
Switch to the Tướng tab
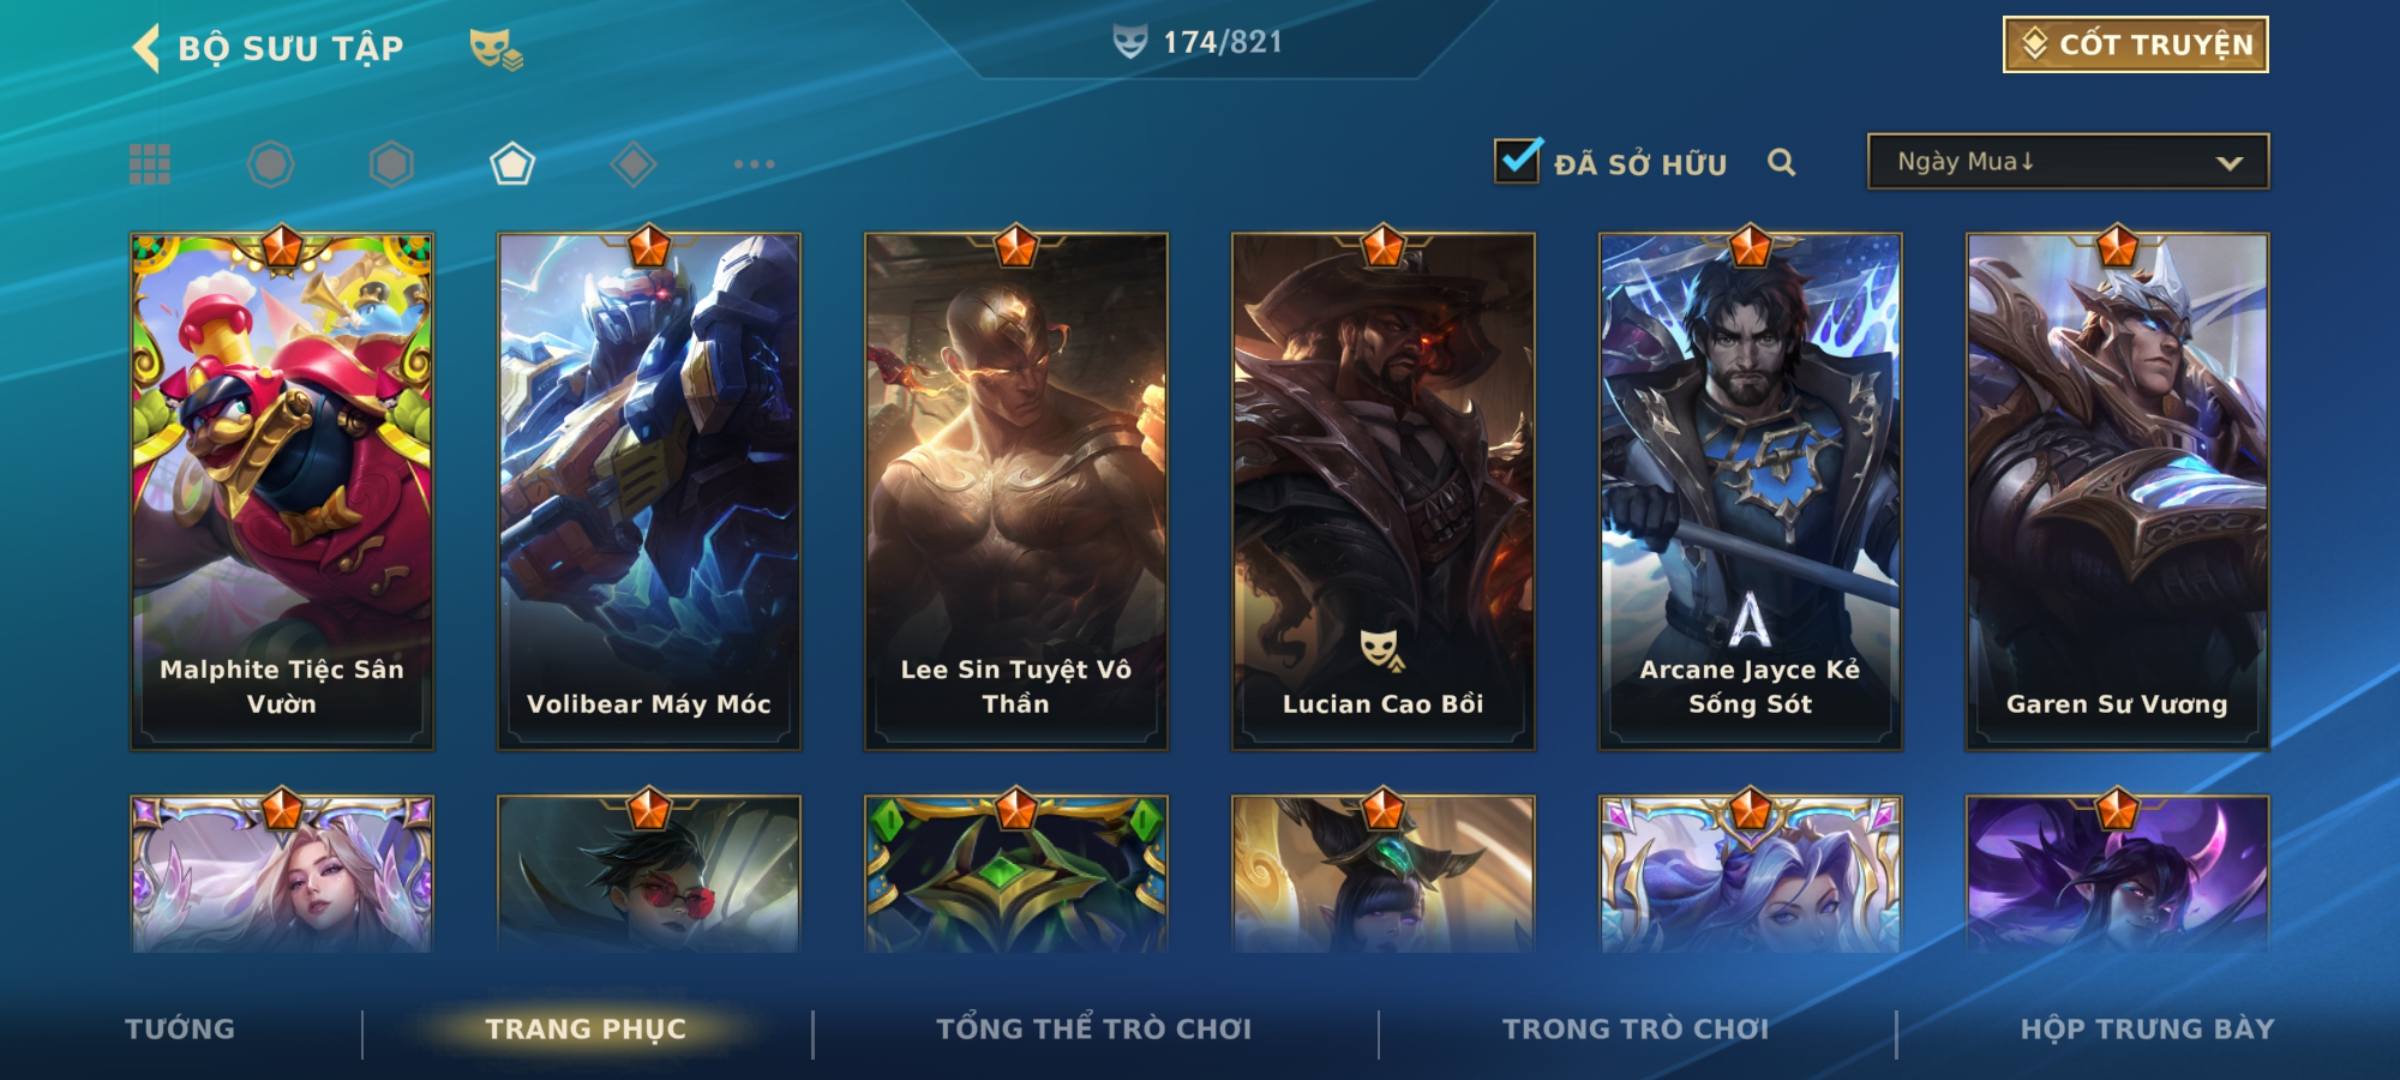pos(180,1029)
